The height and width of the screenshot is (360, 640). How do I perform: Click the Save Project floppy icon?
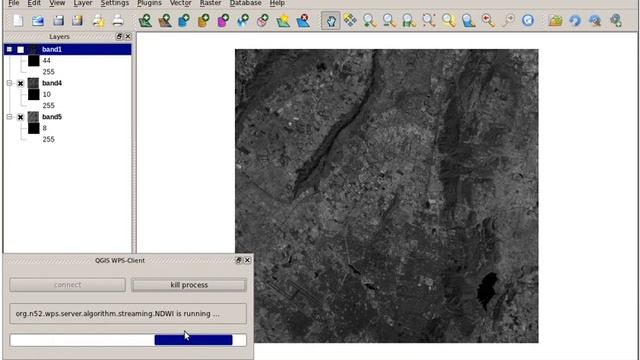pyautogui.click(x=58, y=20)
